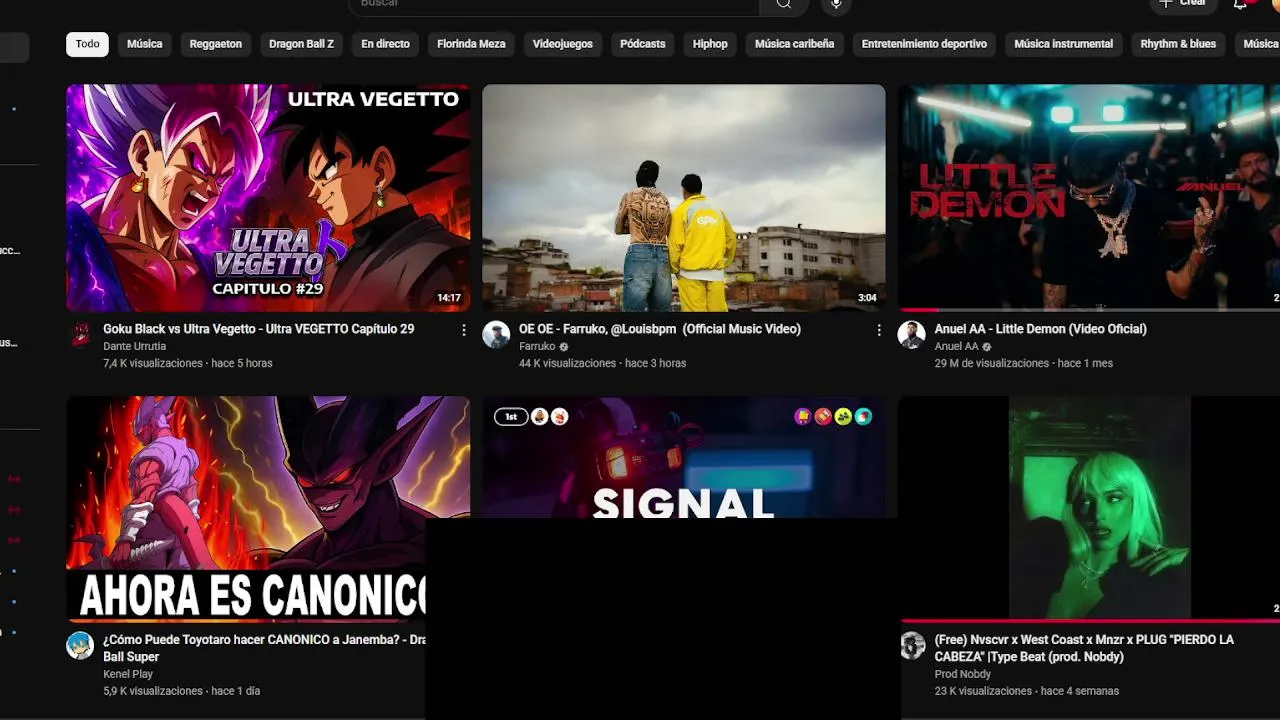Click '5,9 K visualizaciones · hace 1 día'
The image size is (1280, 720).
point(181,691)
